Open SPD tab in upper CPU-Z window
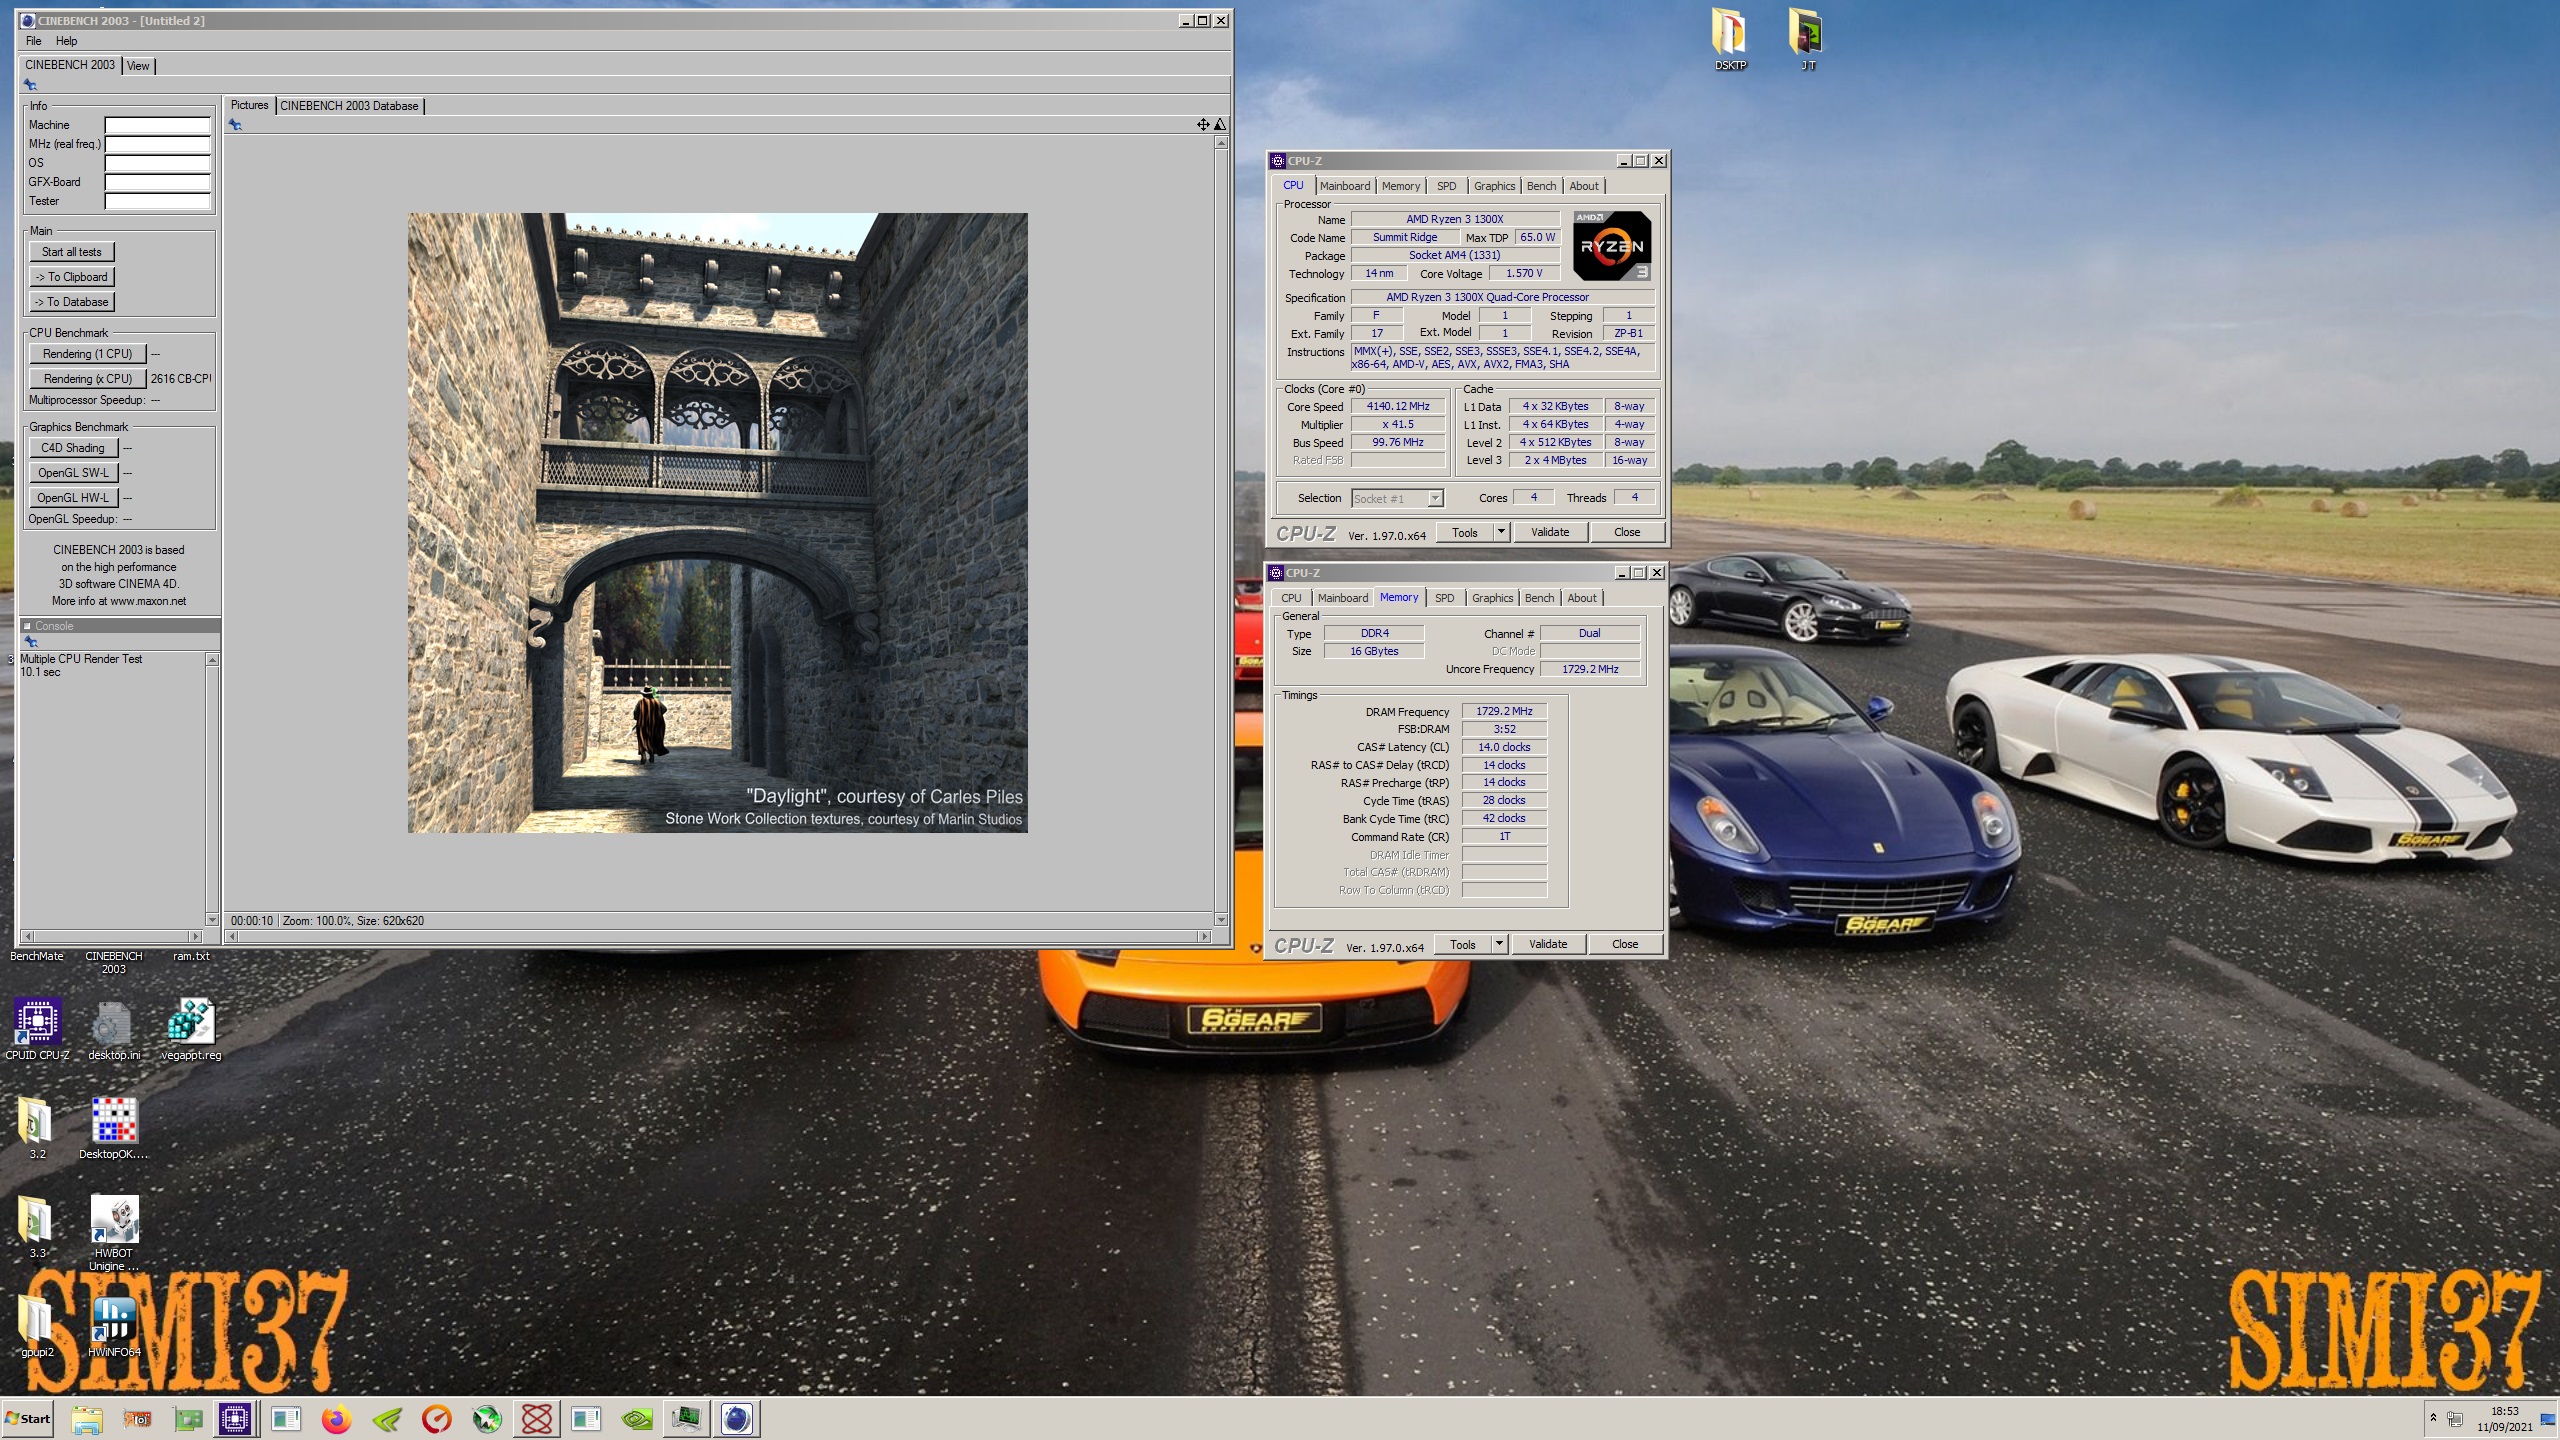2560x1440 pixels. point(1446,186)
